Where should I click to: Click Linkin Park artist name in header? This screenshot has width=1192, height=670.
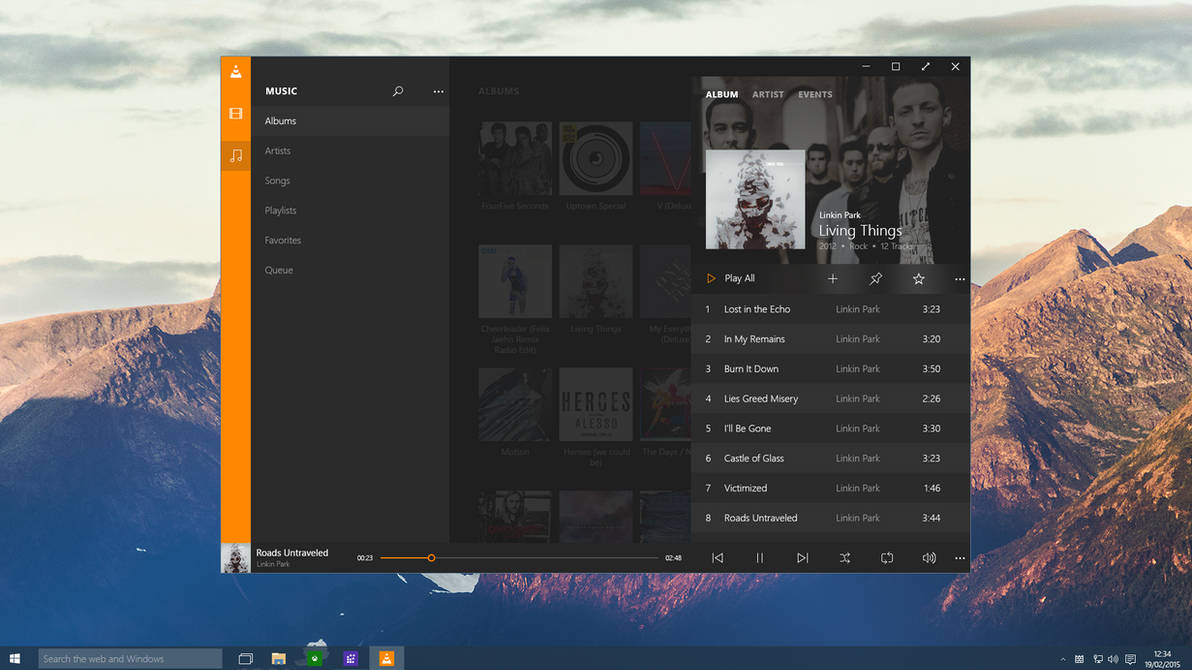click(839, 215)
